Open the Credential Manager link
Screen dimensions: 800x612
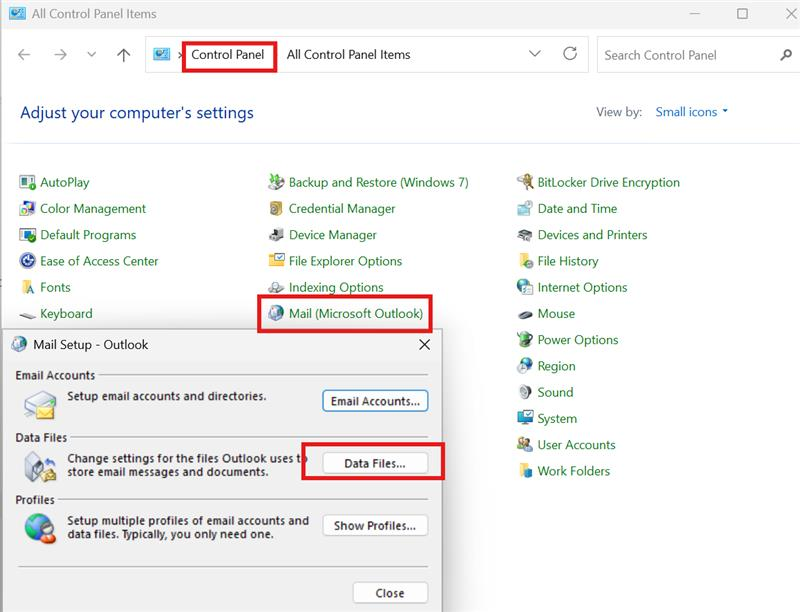342,209
